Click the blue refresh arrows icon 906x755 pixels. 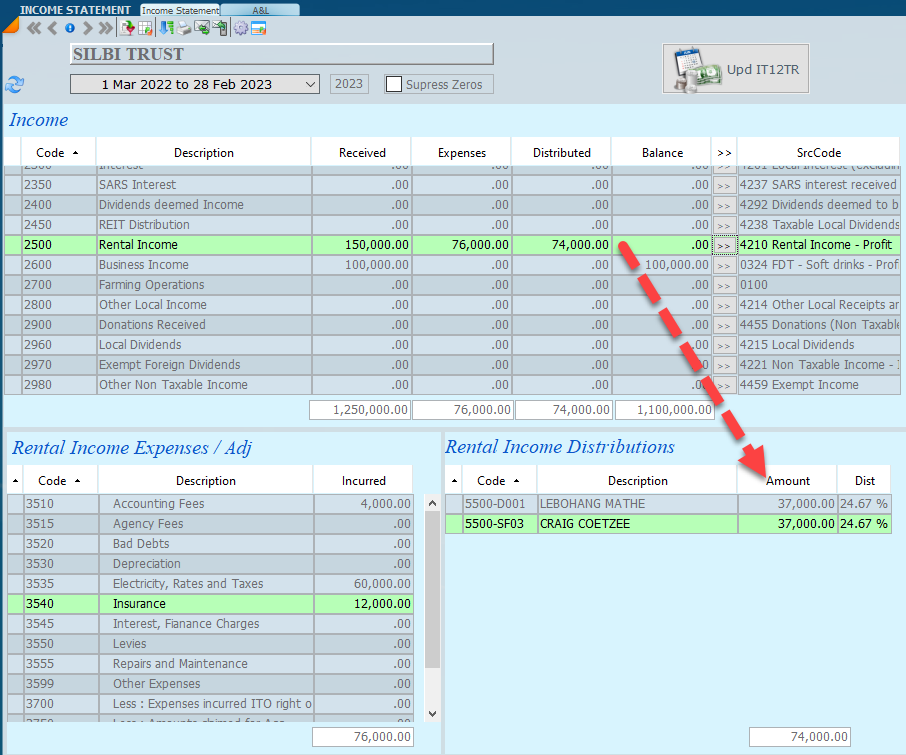14,85
